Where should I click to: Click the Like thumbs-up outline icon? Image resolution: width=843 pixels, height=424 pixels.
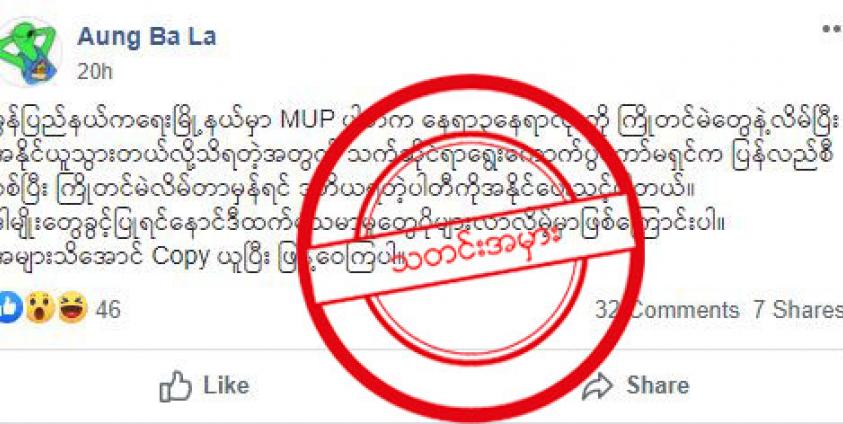(175, 386)
